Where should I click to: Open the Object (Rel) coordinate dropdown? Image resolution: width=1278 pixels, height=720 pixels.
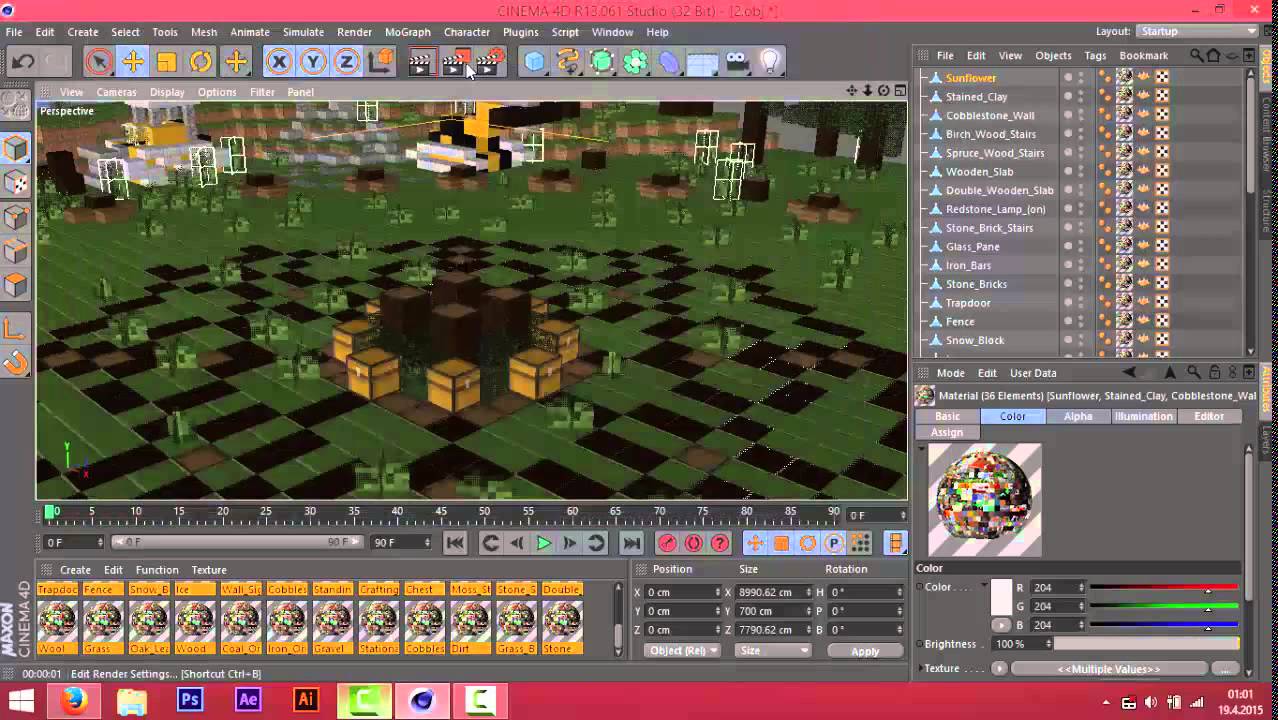(x=682, y=650)
